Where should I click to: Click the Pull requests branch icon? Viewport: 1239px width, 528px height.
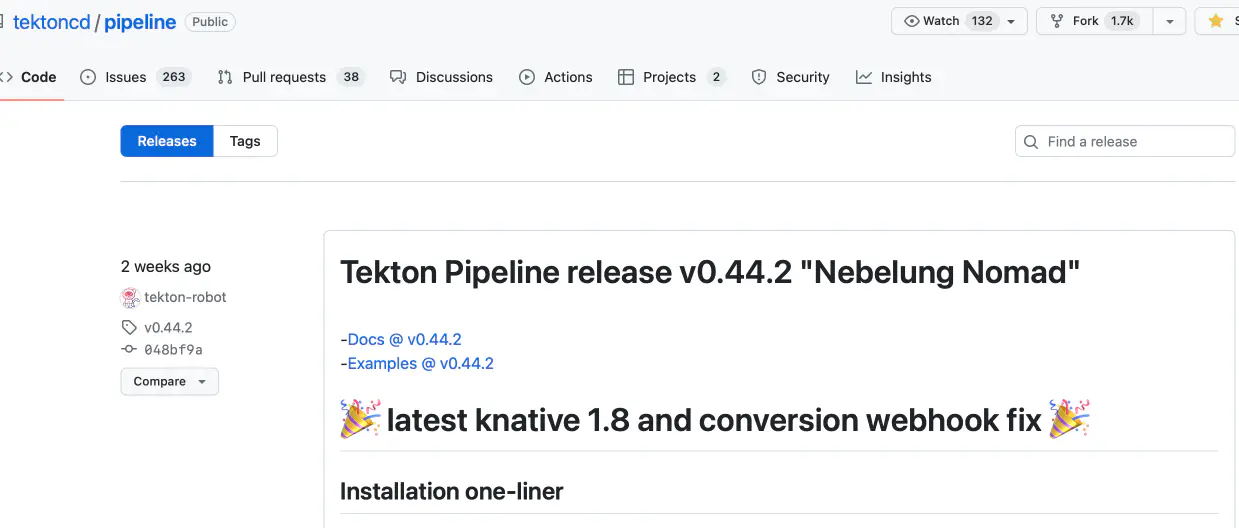tap(225, 77)
